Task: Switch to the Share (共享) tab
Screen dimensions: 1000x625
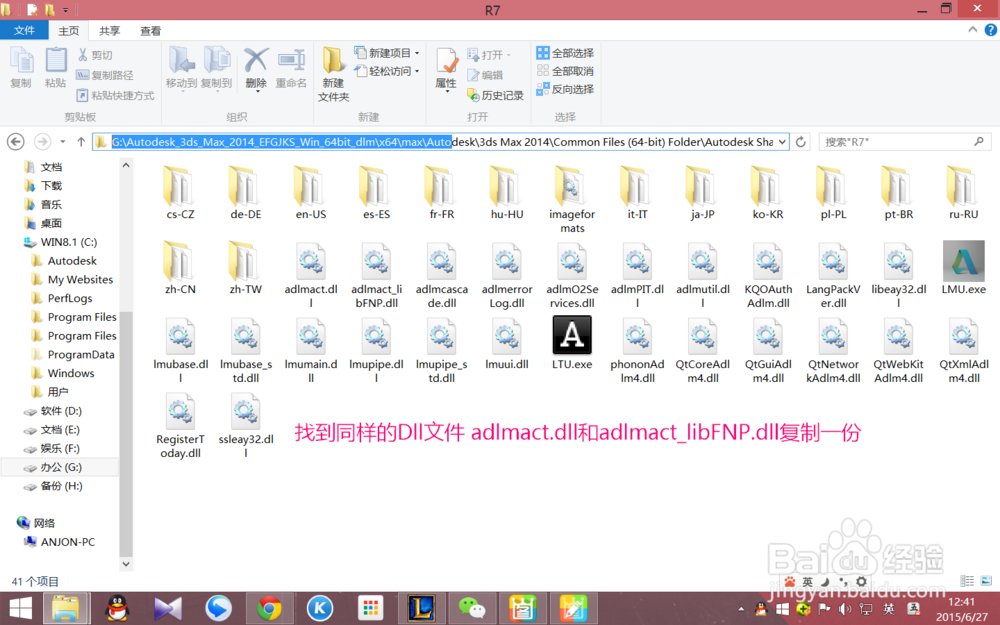Action: (x=109, y=31)
